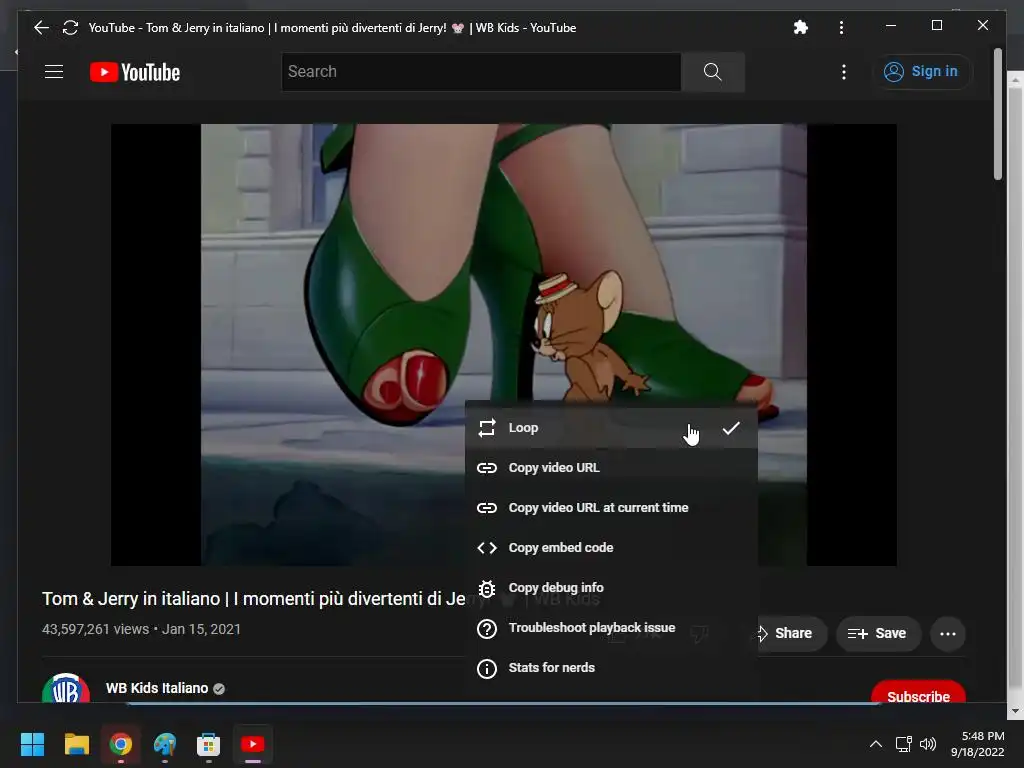This screenshot has height=768, width=1024.
Task: Click the Save to playlist button
Action: tap(878, 633)
